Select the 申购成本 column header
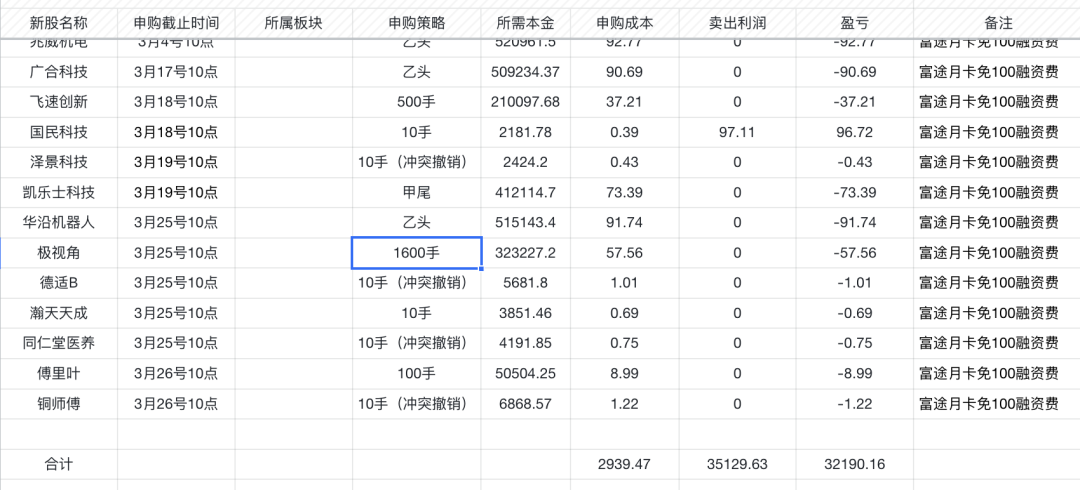Viewport: 1080px width, 490px height. tap(625, 23)
